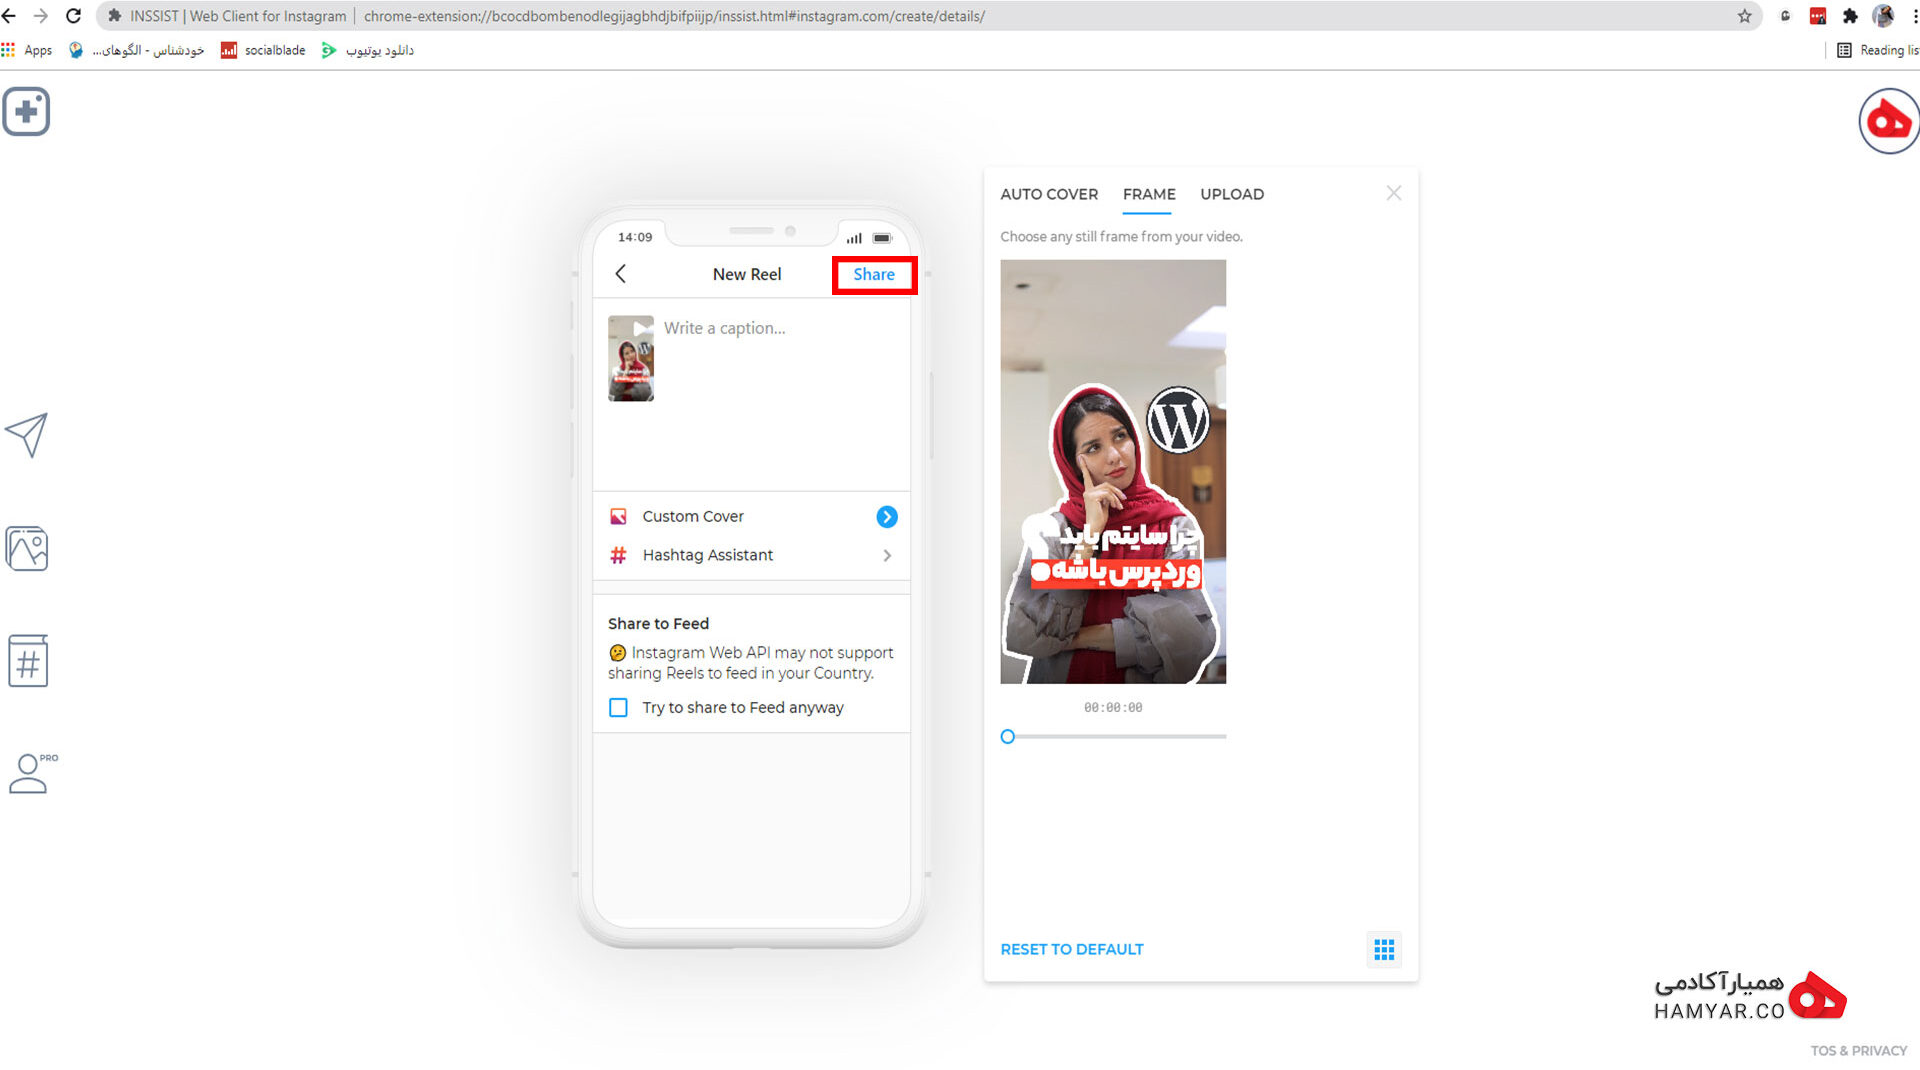Viewport: 1920px width, 1070px height.
Task: Close the cover selection panel
Action: coord(1394,193)
